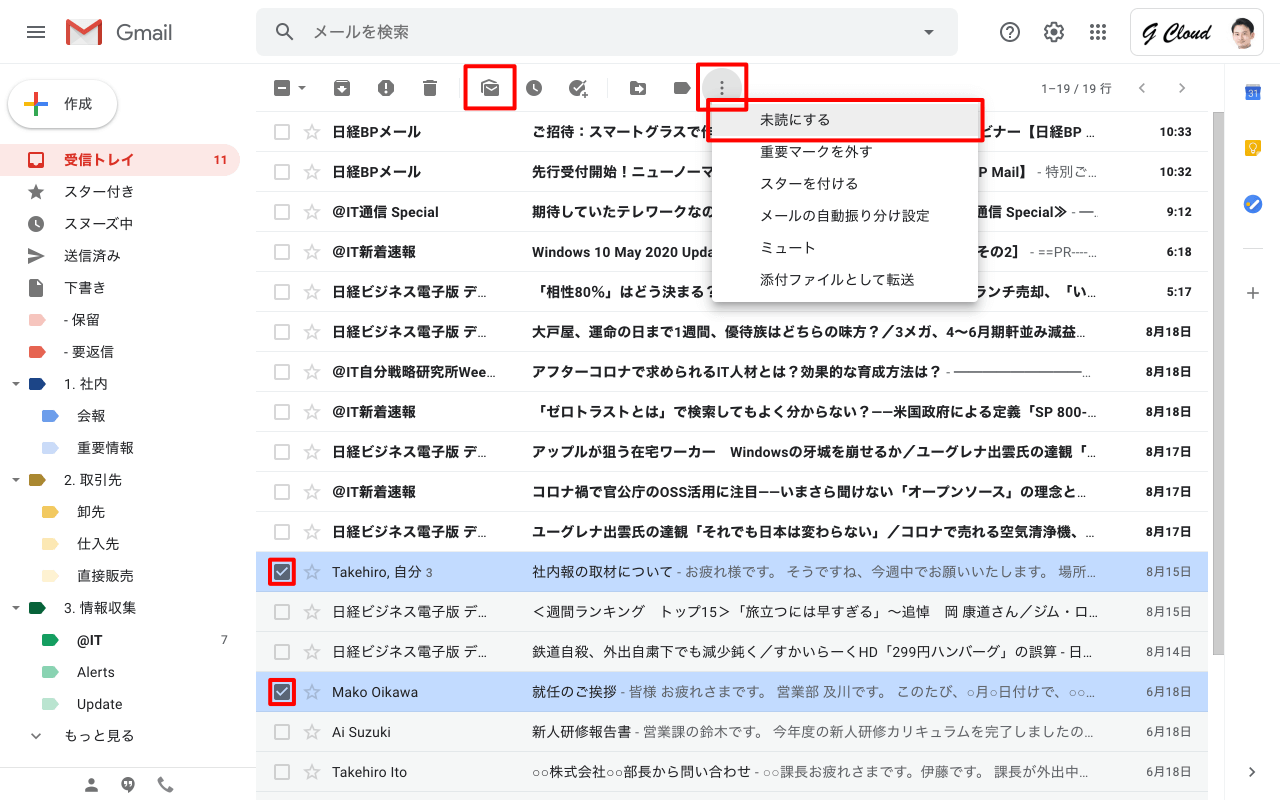Viewport: 1280px width, 800px height.
Task: Go to the newer messages page arrow
Action: 1142,88
